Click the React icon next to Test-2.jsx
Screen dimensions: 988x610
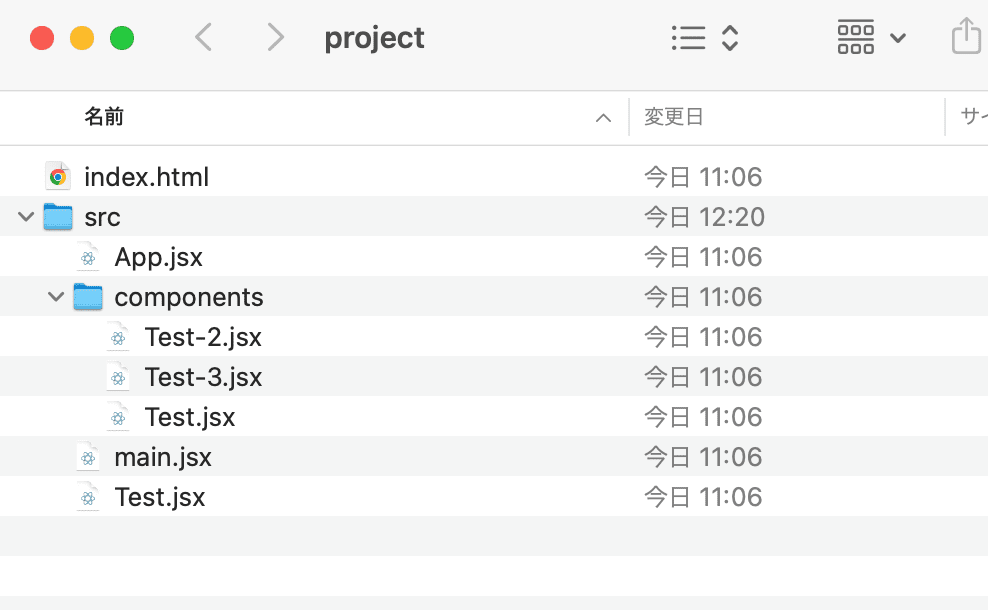tap(118, 337)
